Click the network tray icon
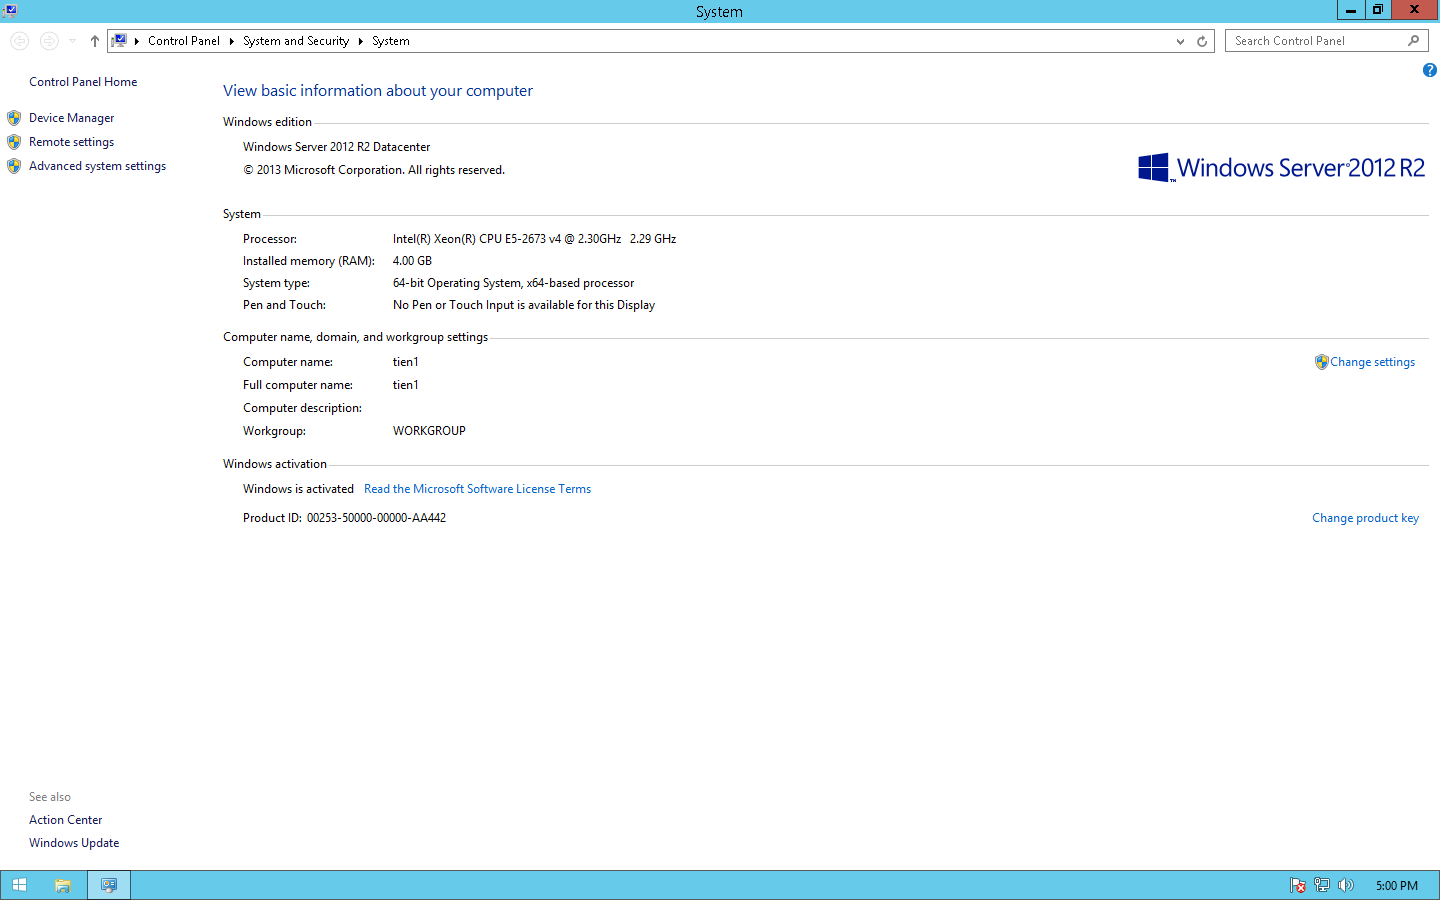1440x900 pixels. click(x=1322, y=885)
